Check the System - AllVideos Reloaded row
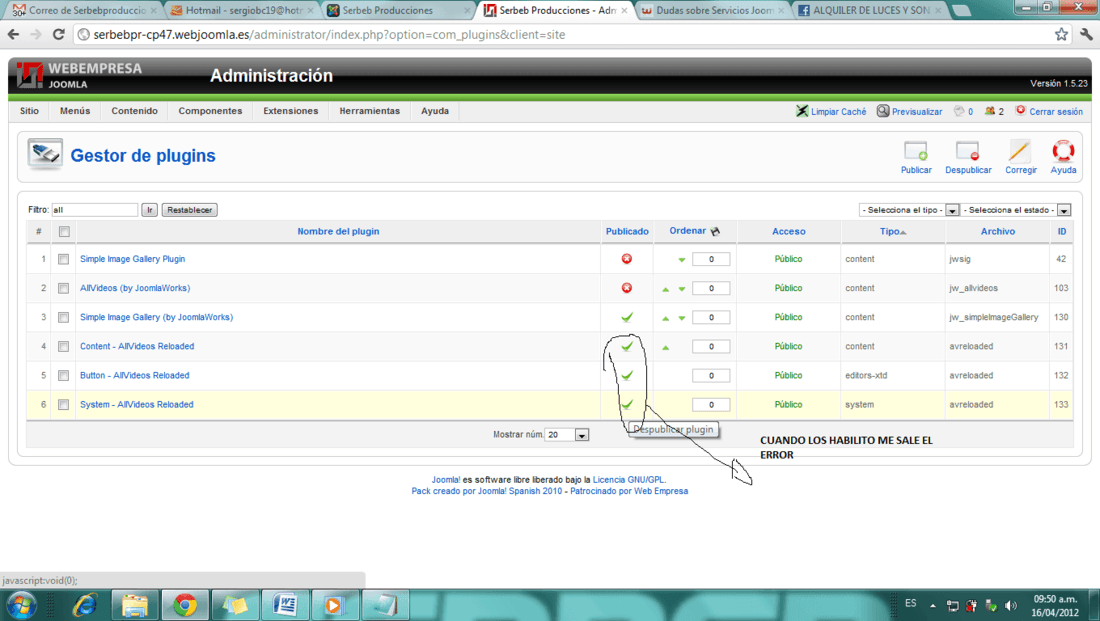This screenshot has width=1100, height=621. coord(64,405)
